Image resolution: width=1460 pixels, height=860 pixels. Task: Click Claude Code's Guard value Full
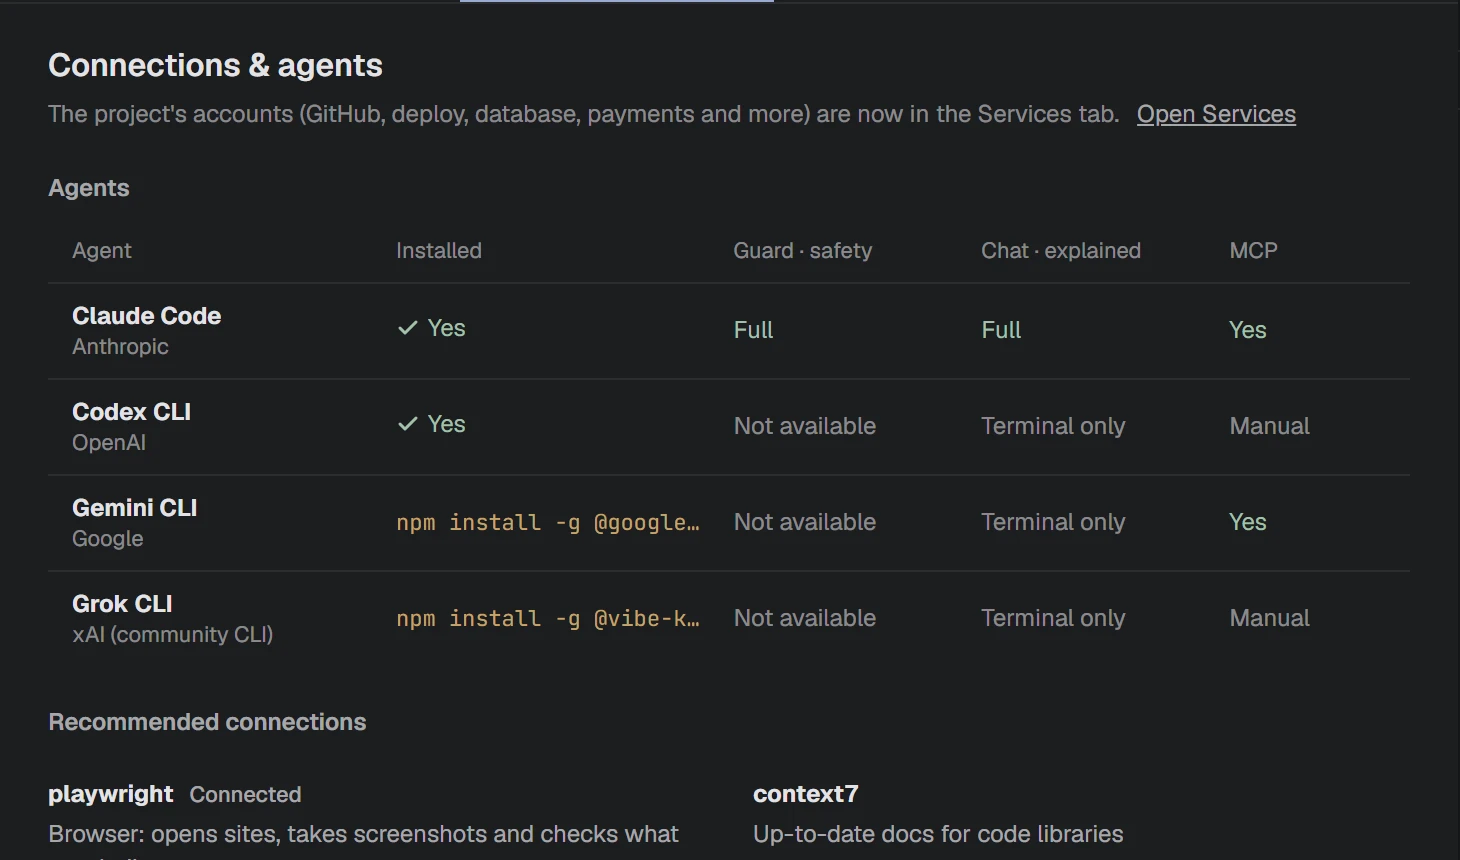click(x=754, y=330)
